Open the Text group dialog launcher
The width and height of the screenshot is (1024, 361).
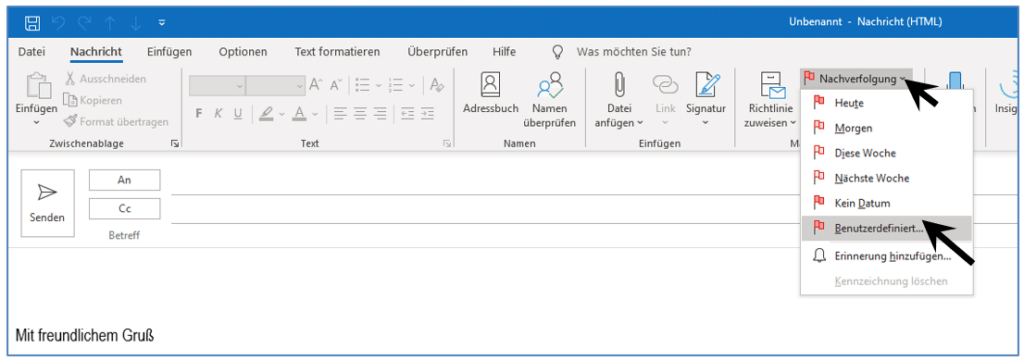[447, 144]
